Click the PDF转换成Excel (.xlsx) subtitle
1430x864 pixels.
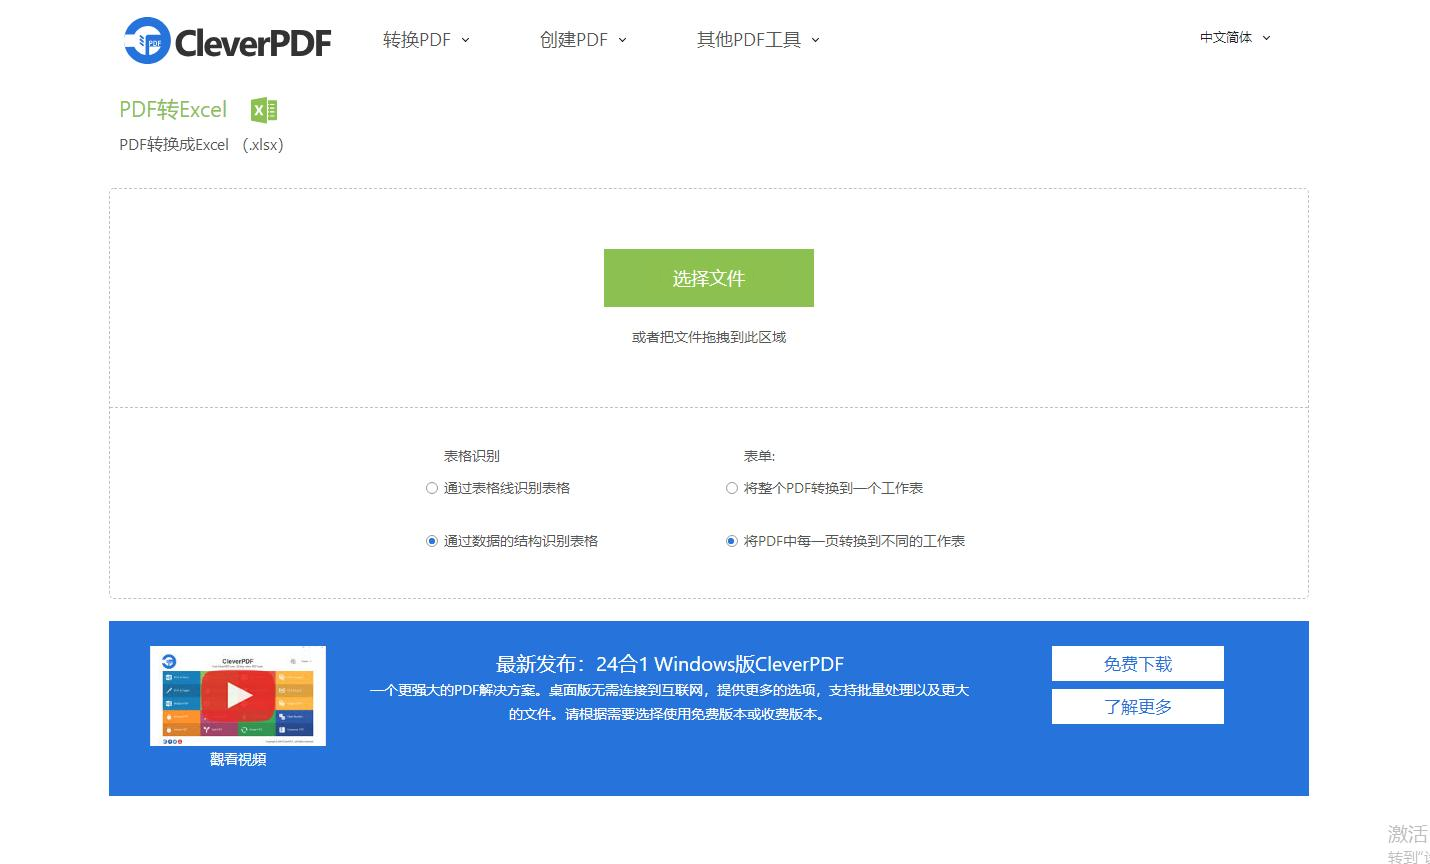[201, 145]
